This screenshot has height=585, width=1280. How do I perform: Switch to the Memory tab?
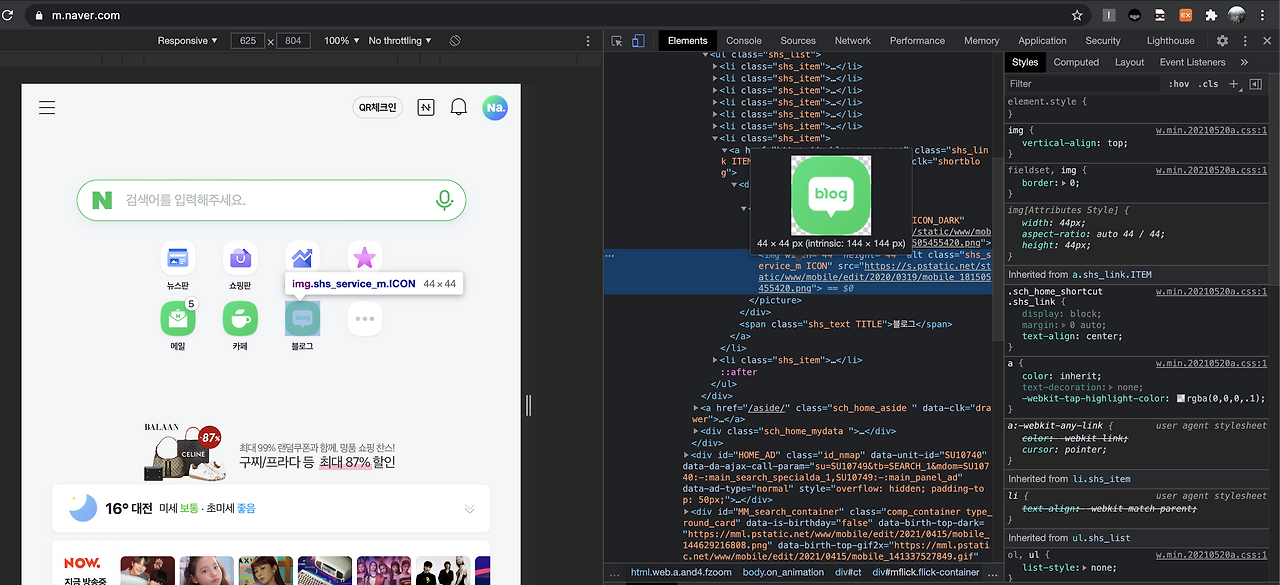point(981,41)
